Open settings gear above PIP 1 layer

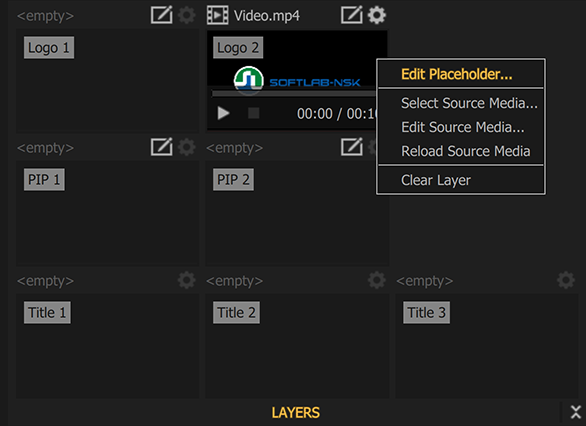click(186, 147)
